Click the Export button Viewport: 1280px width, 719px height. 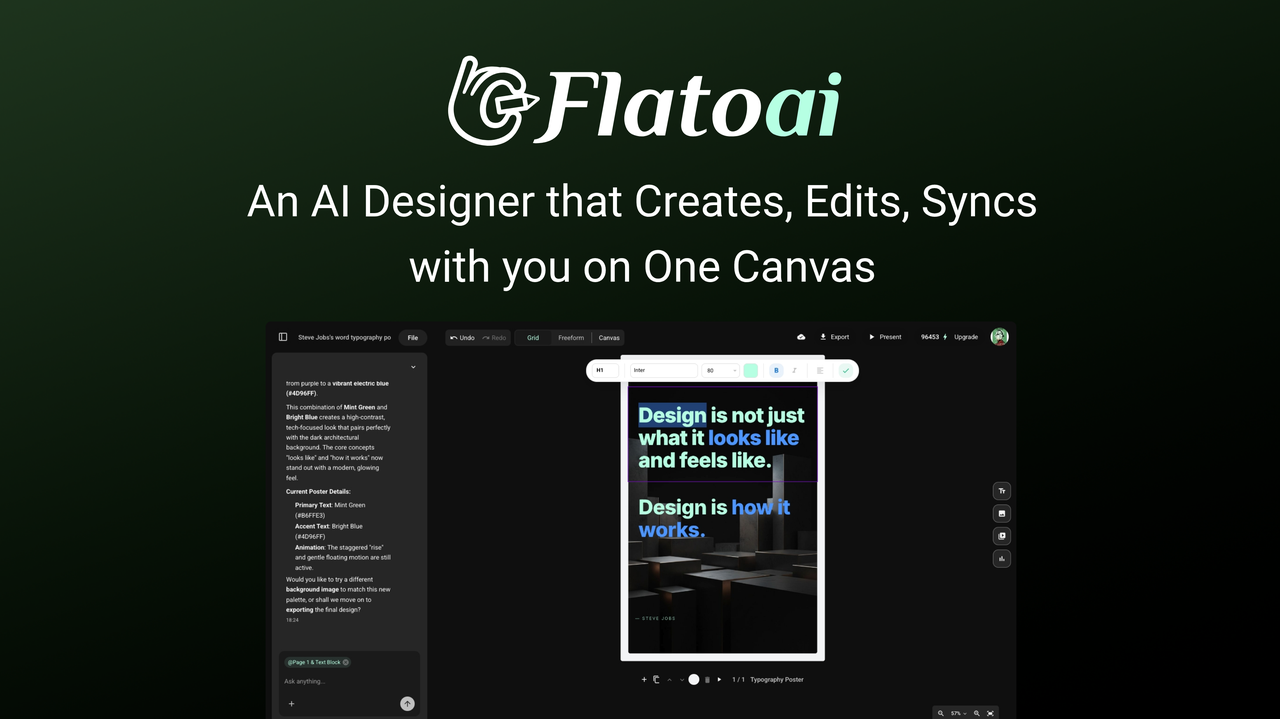click(834, 337)
